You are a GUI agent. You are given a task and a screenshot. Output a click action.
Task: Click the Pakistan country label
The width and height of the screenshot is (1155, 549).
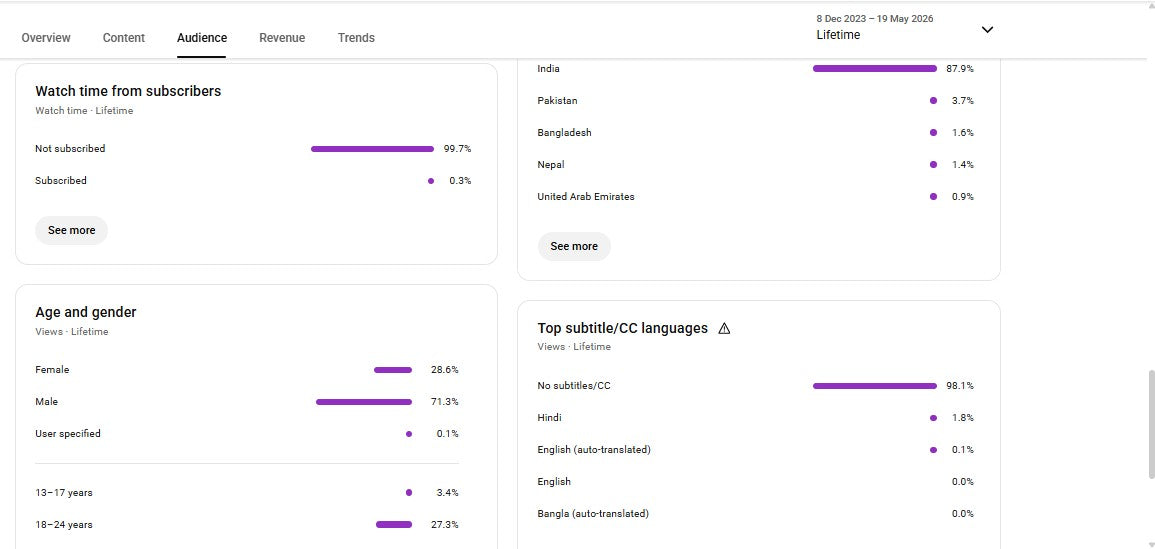point(557,100)
